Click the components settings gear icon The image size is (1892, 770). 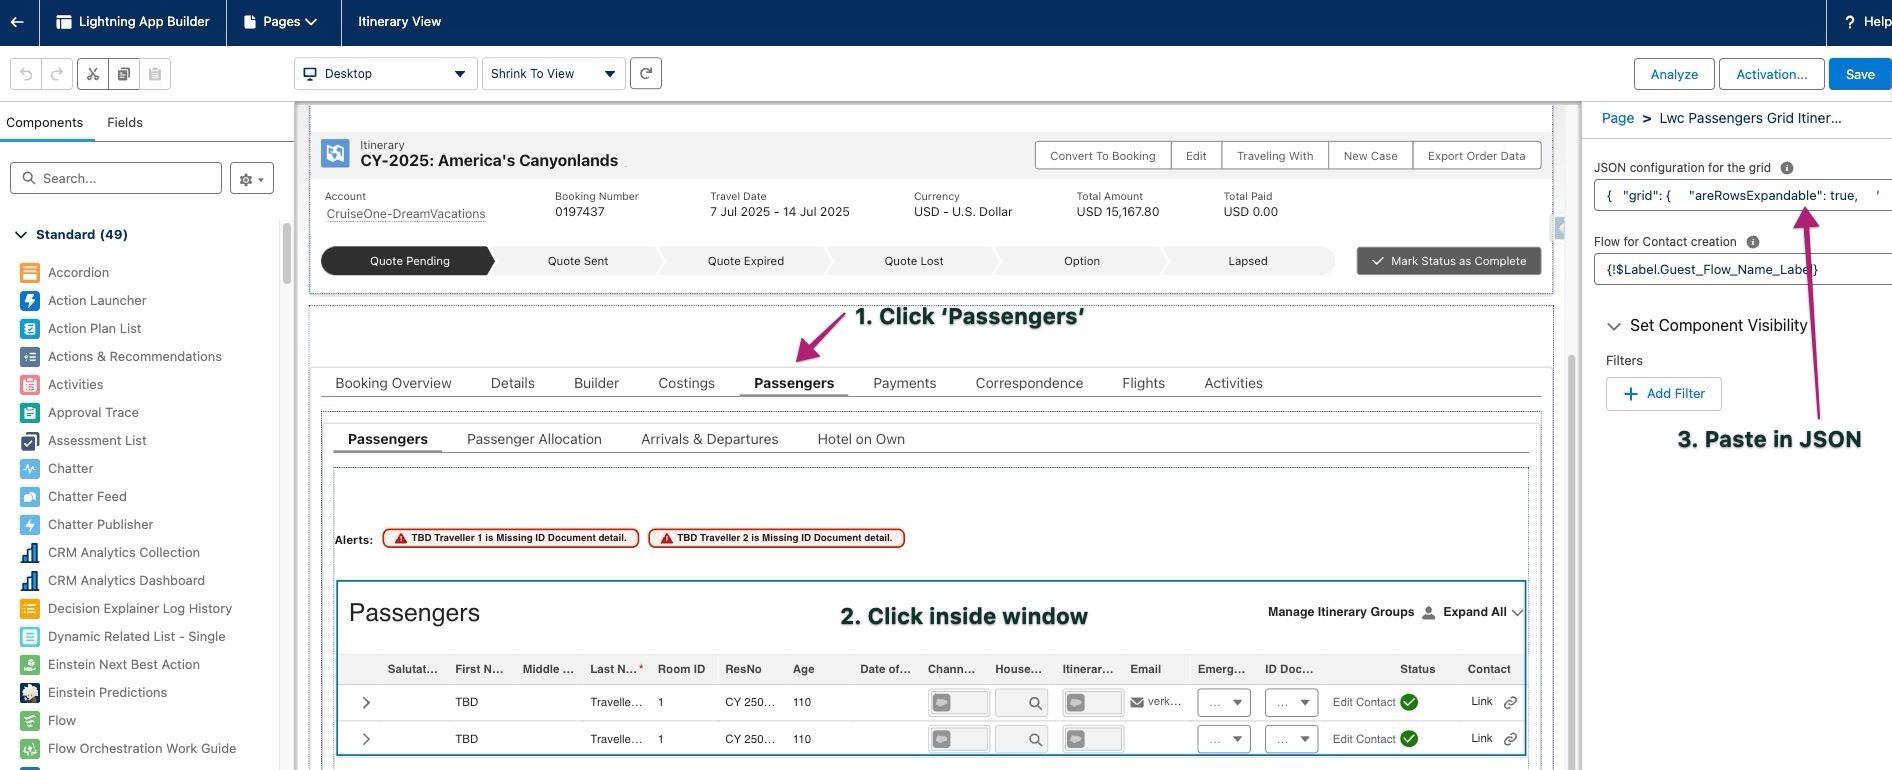251,179
